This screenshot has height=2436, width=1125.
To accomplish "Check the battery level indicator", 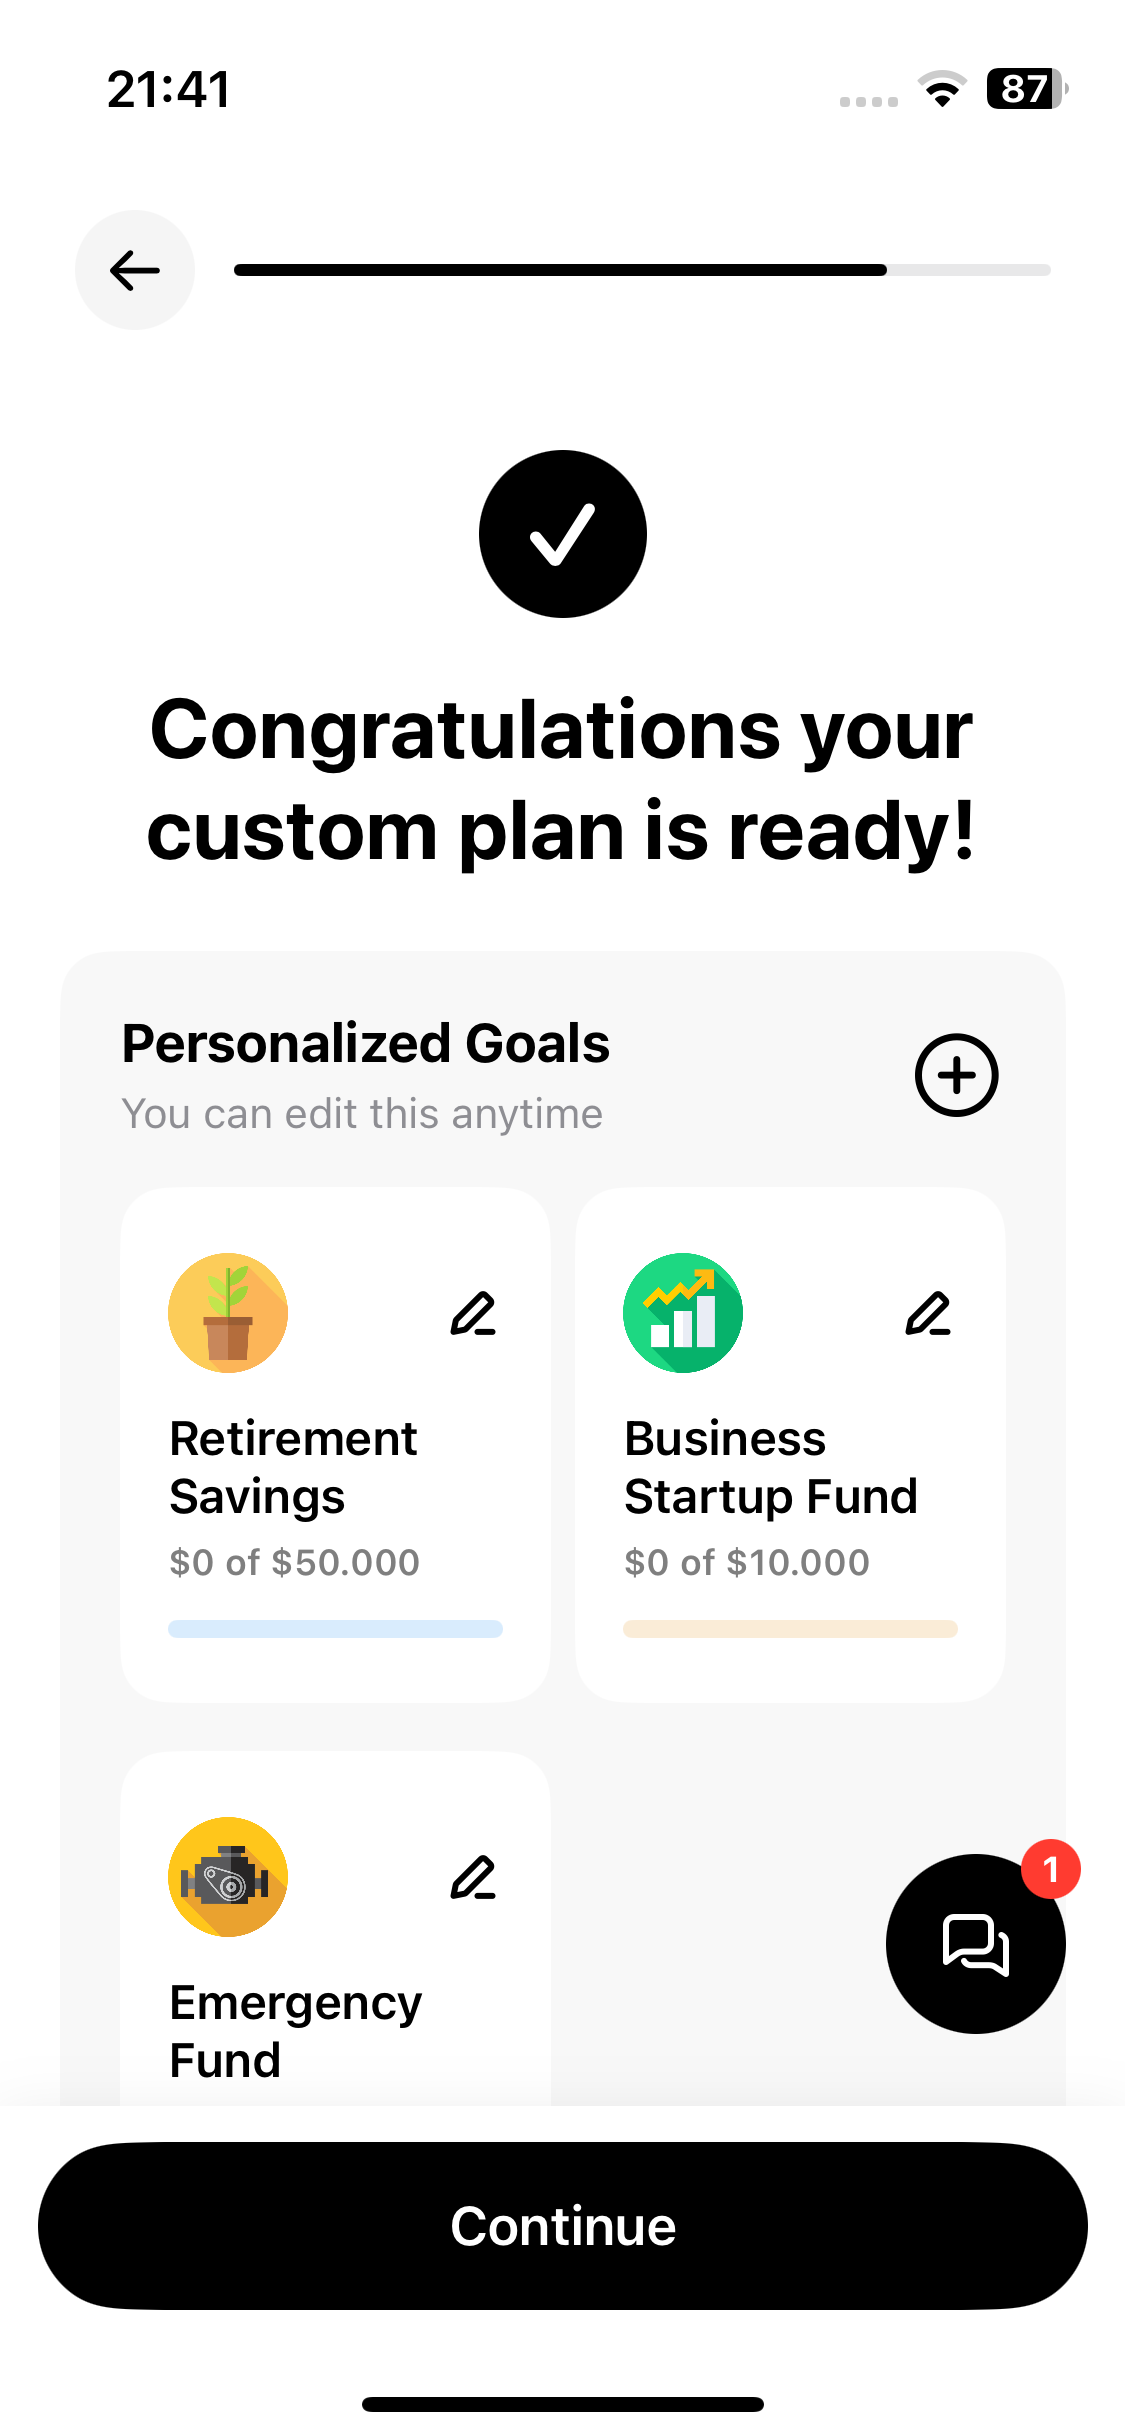I will tap(1022, 89).
